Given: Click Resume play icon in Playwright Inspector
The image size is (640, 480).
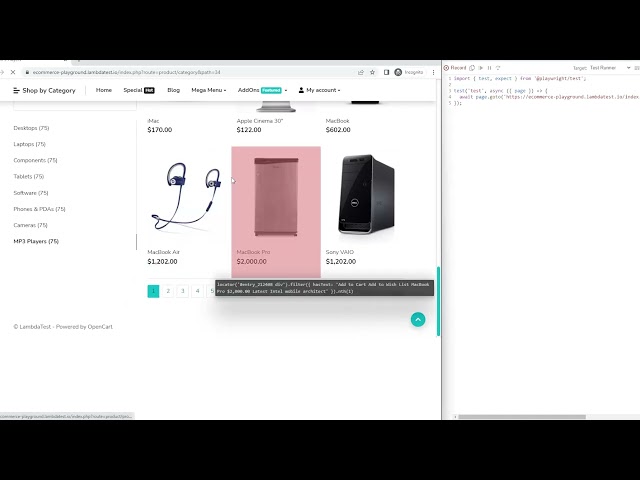Looking at the screenshot, I should click(x=481, y=68).
